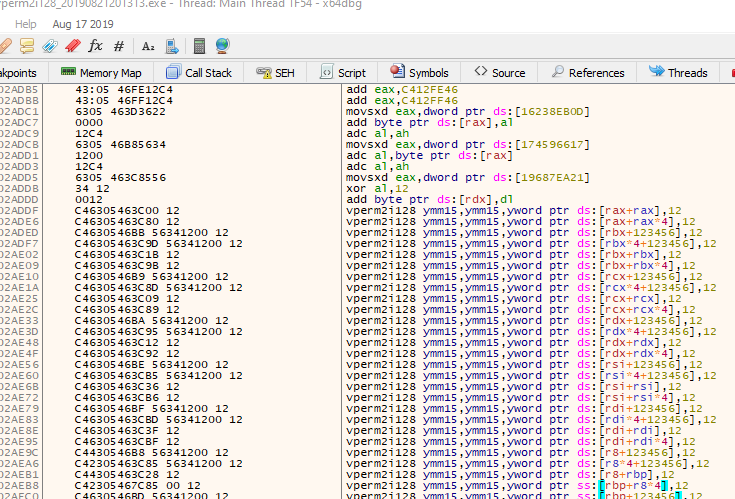
Task: Click the comments notes toolbar icon
Action: point(27,46)
